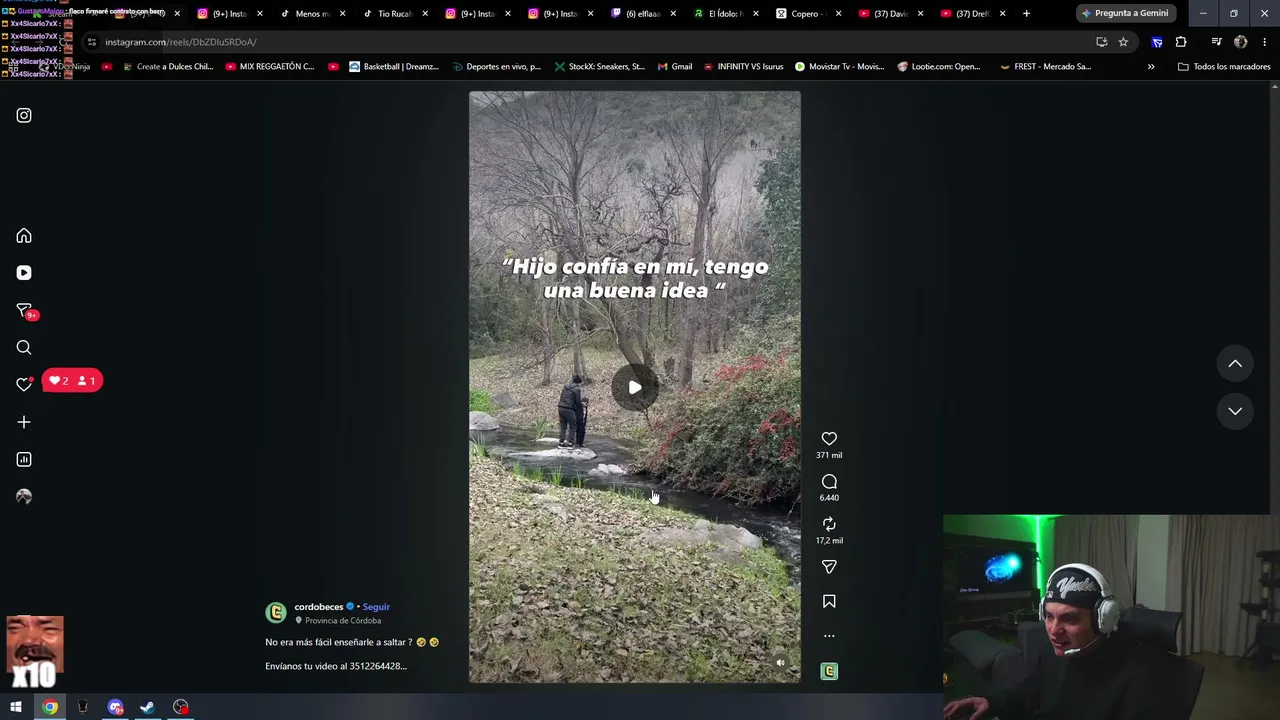Image resolution: width=1280 pixels, height=720 pixels.
Task: Switch to the 'El Ídolo' tab
Action: click(x=725, y=14)
